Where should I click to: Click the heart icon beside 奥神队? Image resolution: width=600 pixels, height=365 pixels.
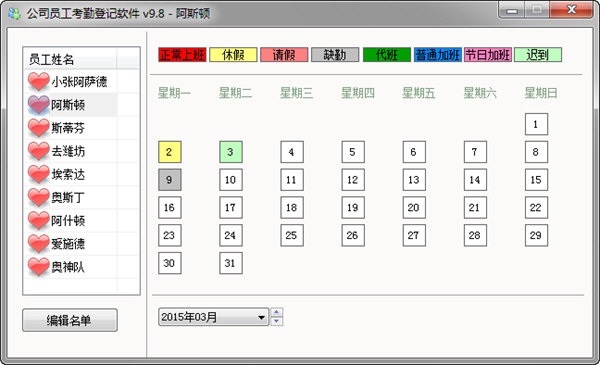click(39, 267)
